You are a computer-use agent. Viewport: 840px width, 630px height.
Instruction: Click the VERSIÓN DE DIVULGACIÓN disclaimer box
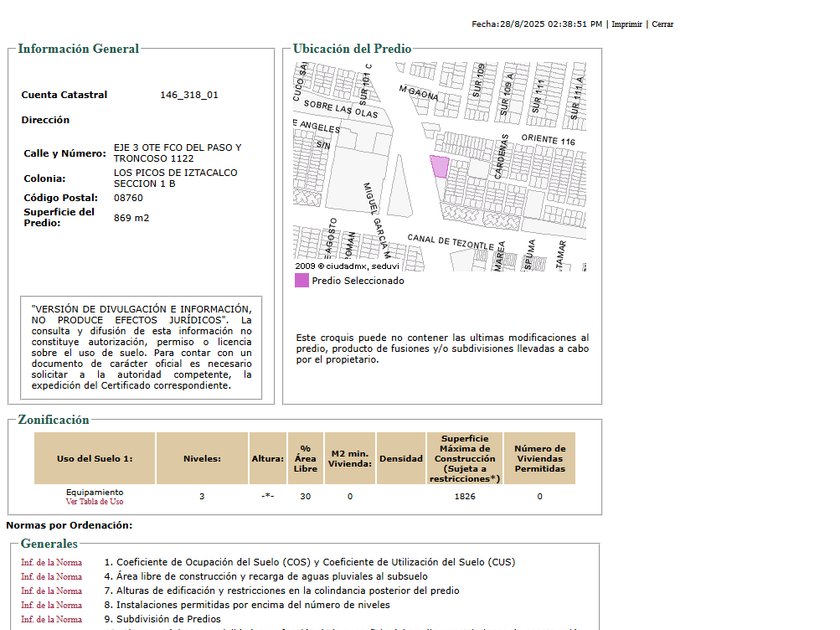pos(141,348)
